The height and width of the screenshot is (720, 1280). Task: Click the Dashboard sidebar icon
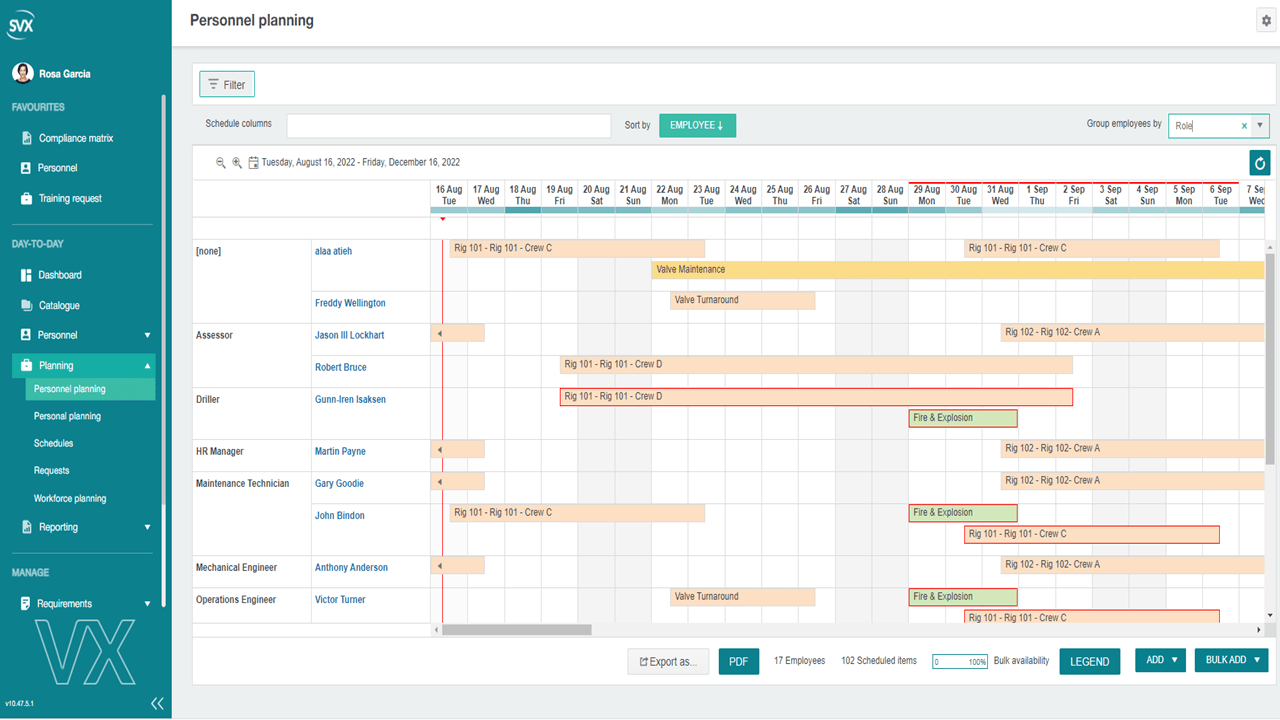click(27, 275)
